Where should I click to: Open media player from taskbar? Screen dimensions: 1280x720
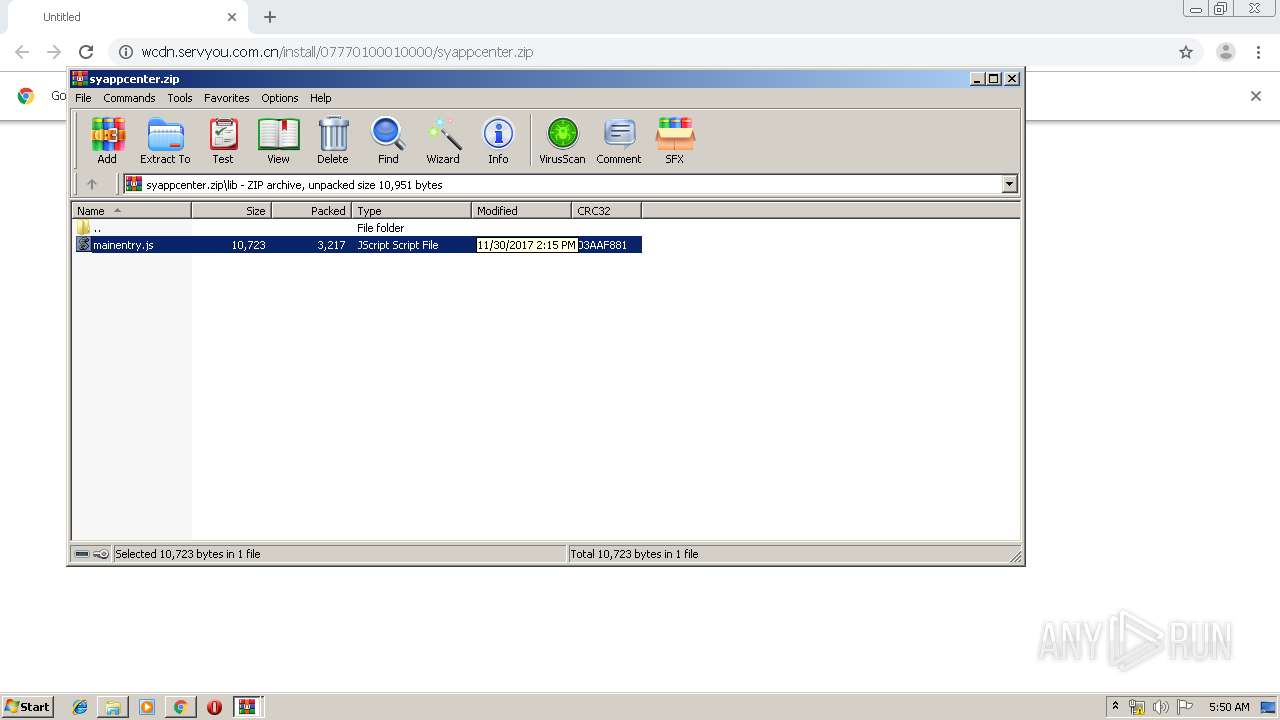tap(147, 707)
